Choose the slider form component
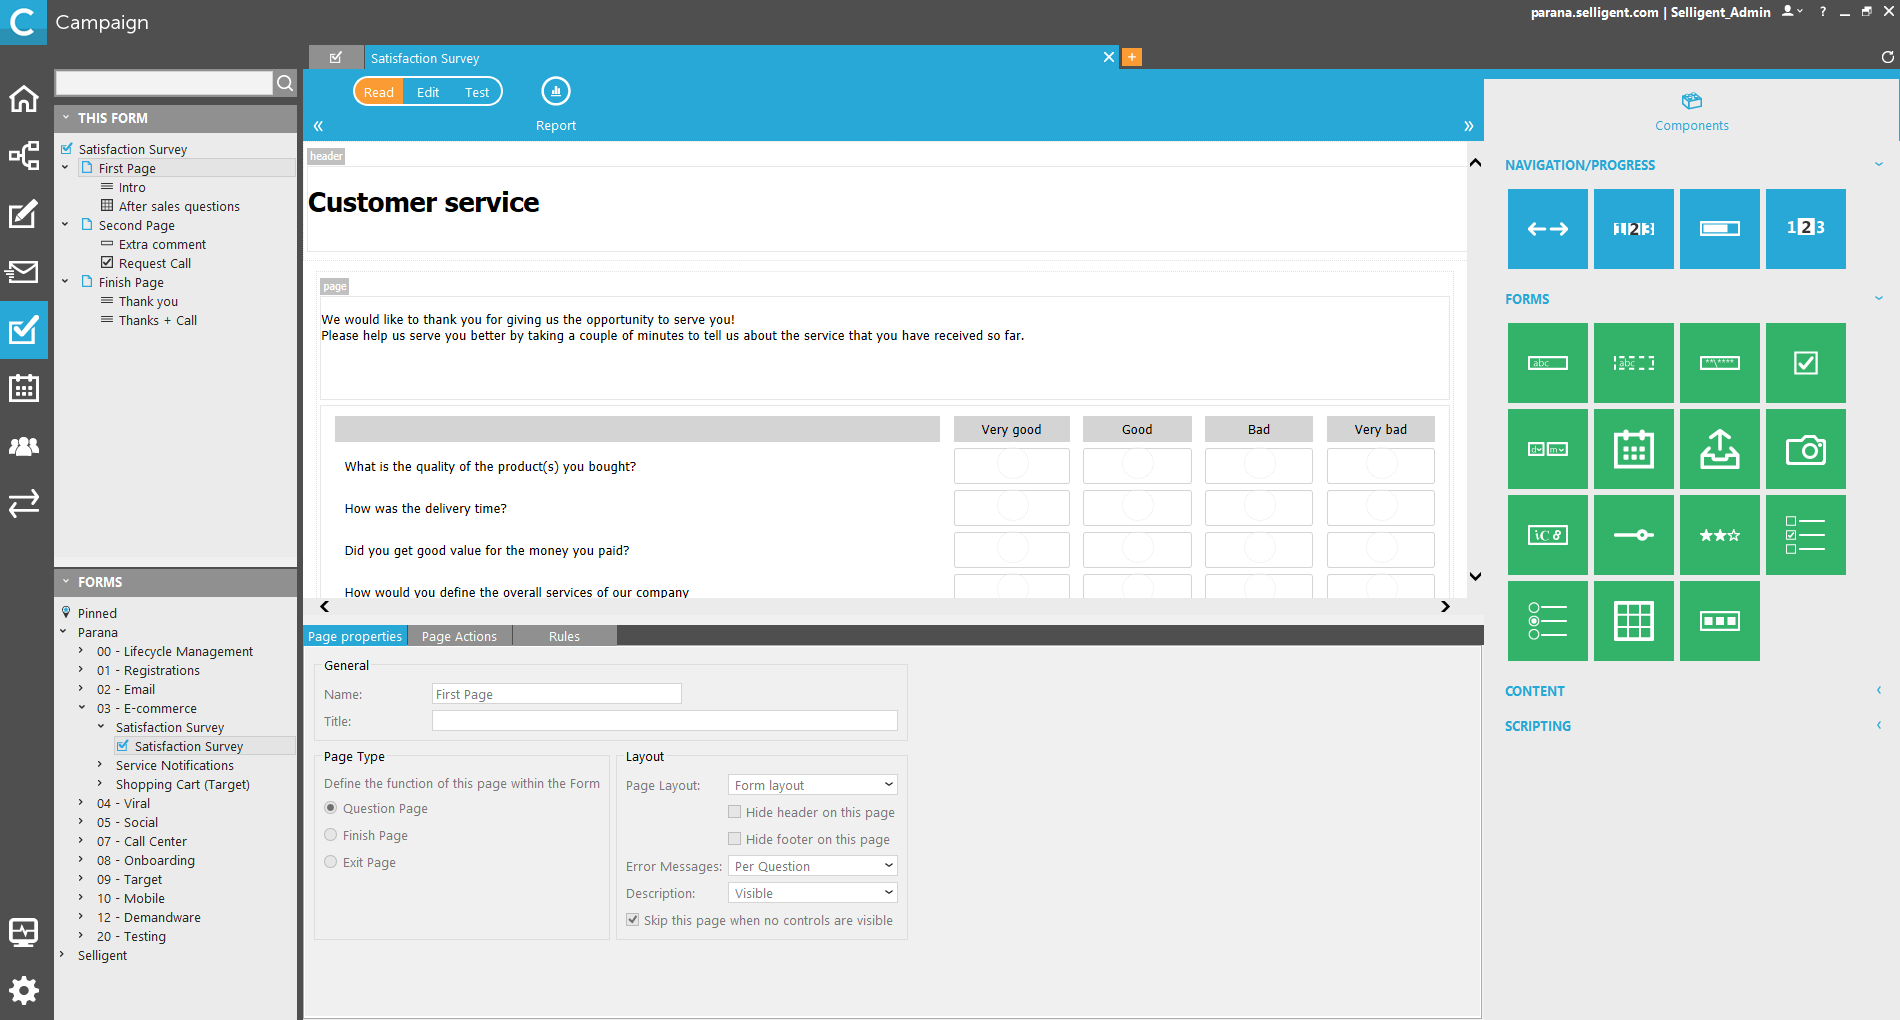Viewport: 1900px width, 1020px height. (x=1633, y=535)
